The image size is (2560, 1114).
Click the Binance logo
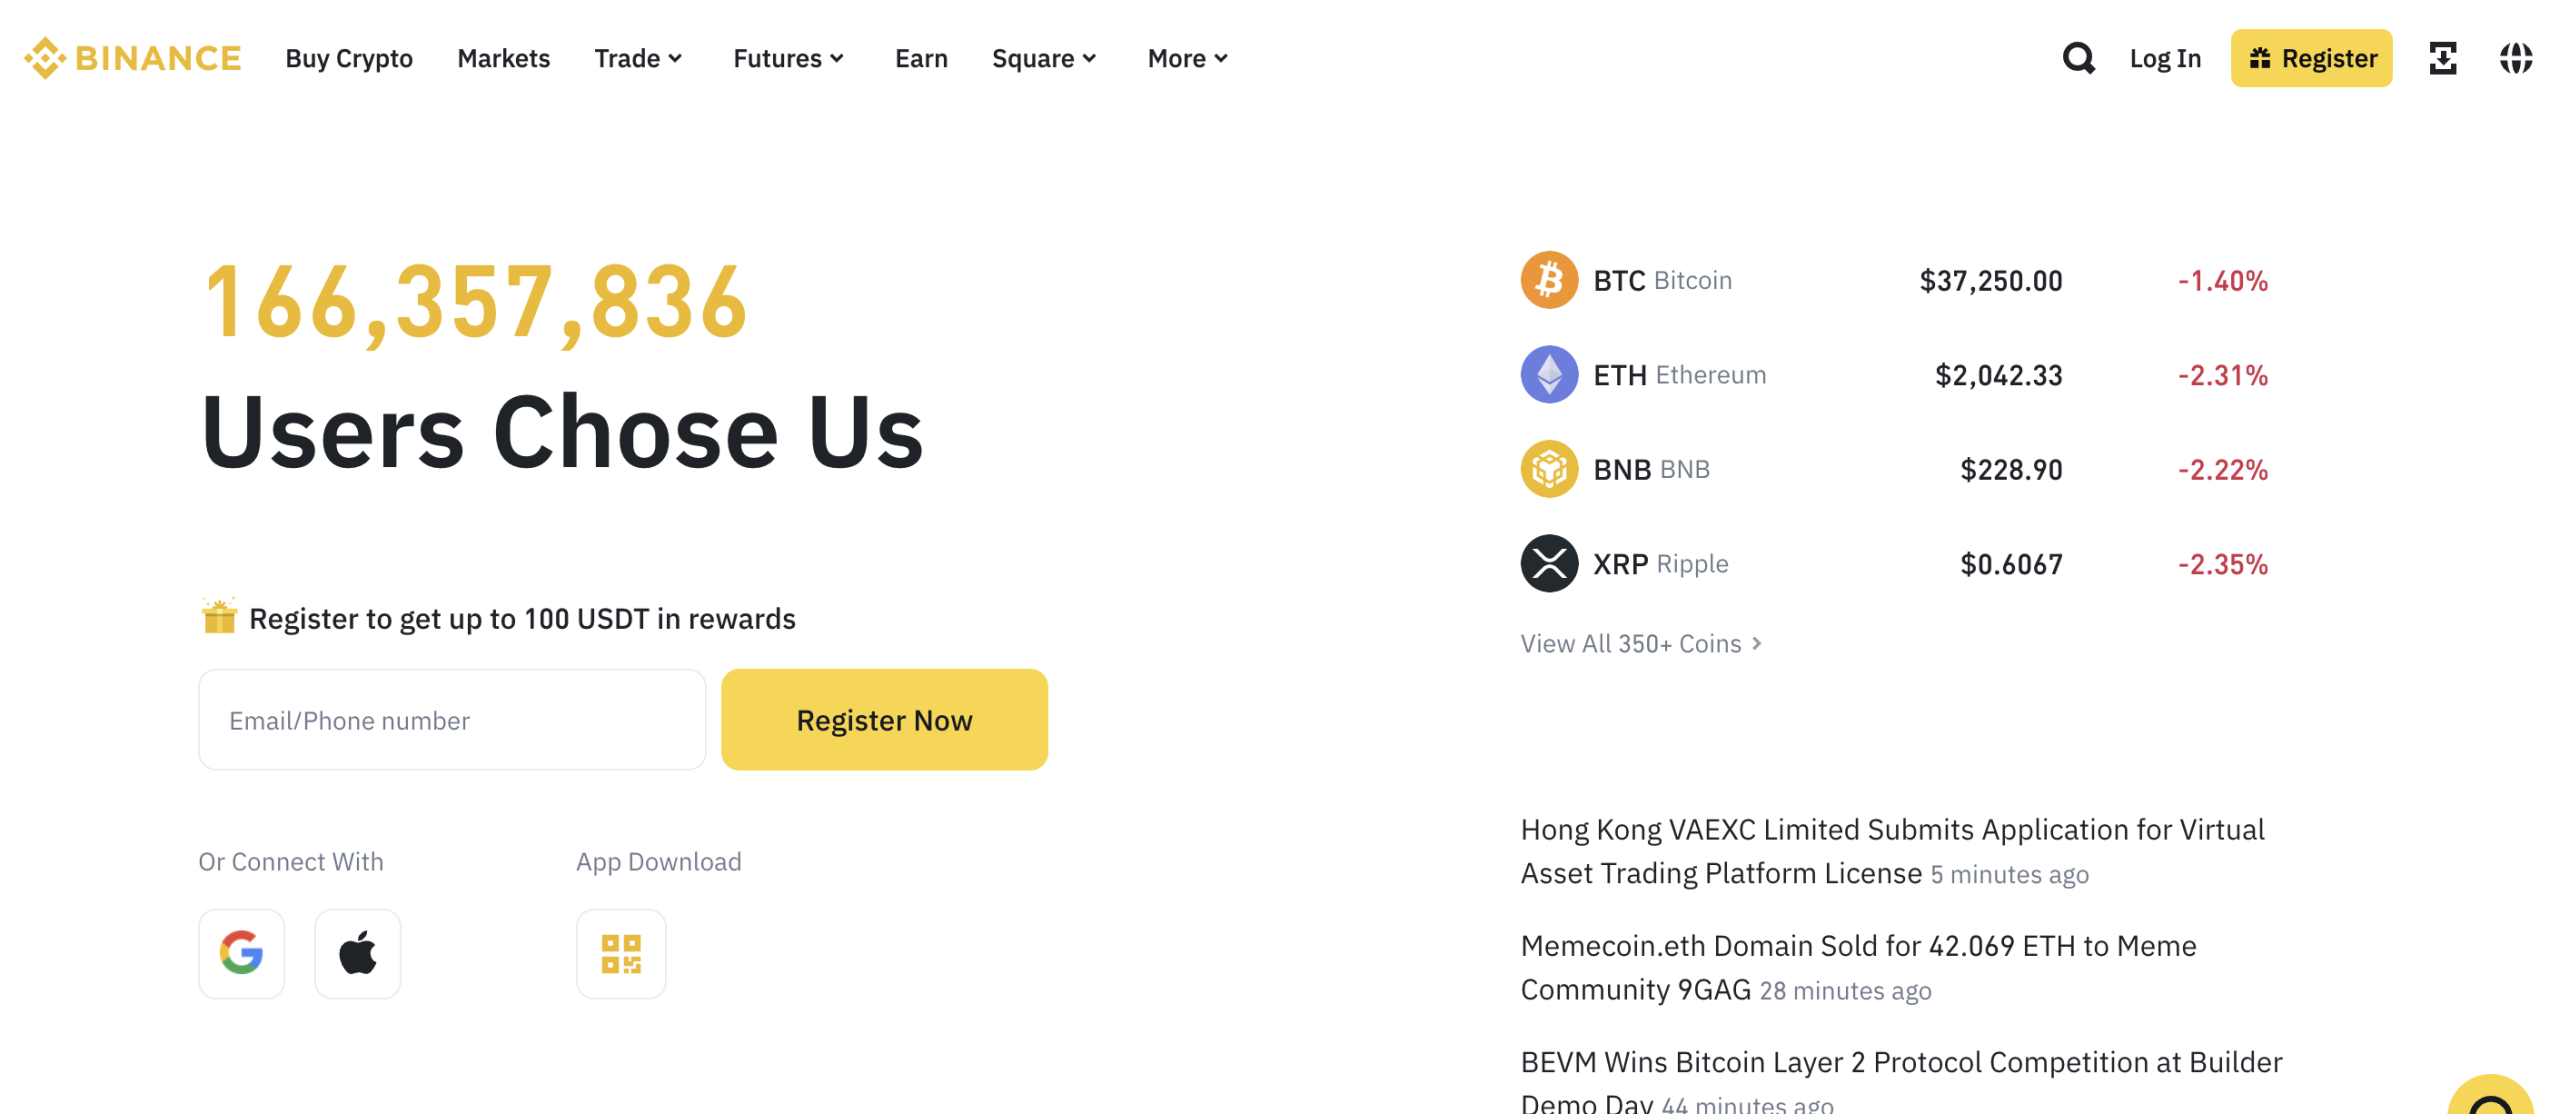click(132, 58)
